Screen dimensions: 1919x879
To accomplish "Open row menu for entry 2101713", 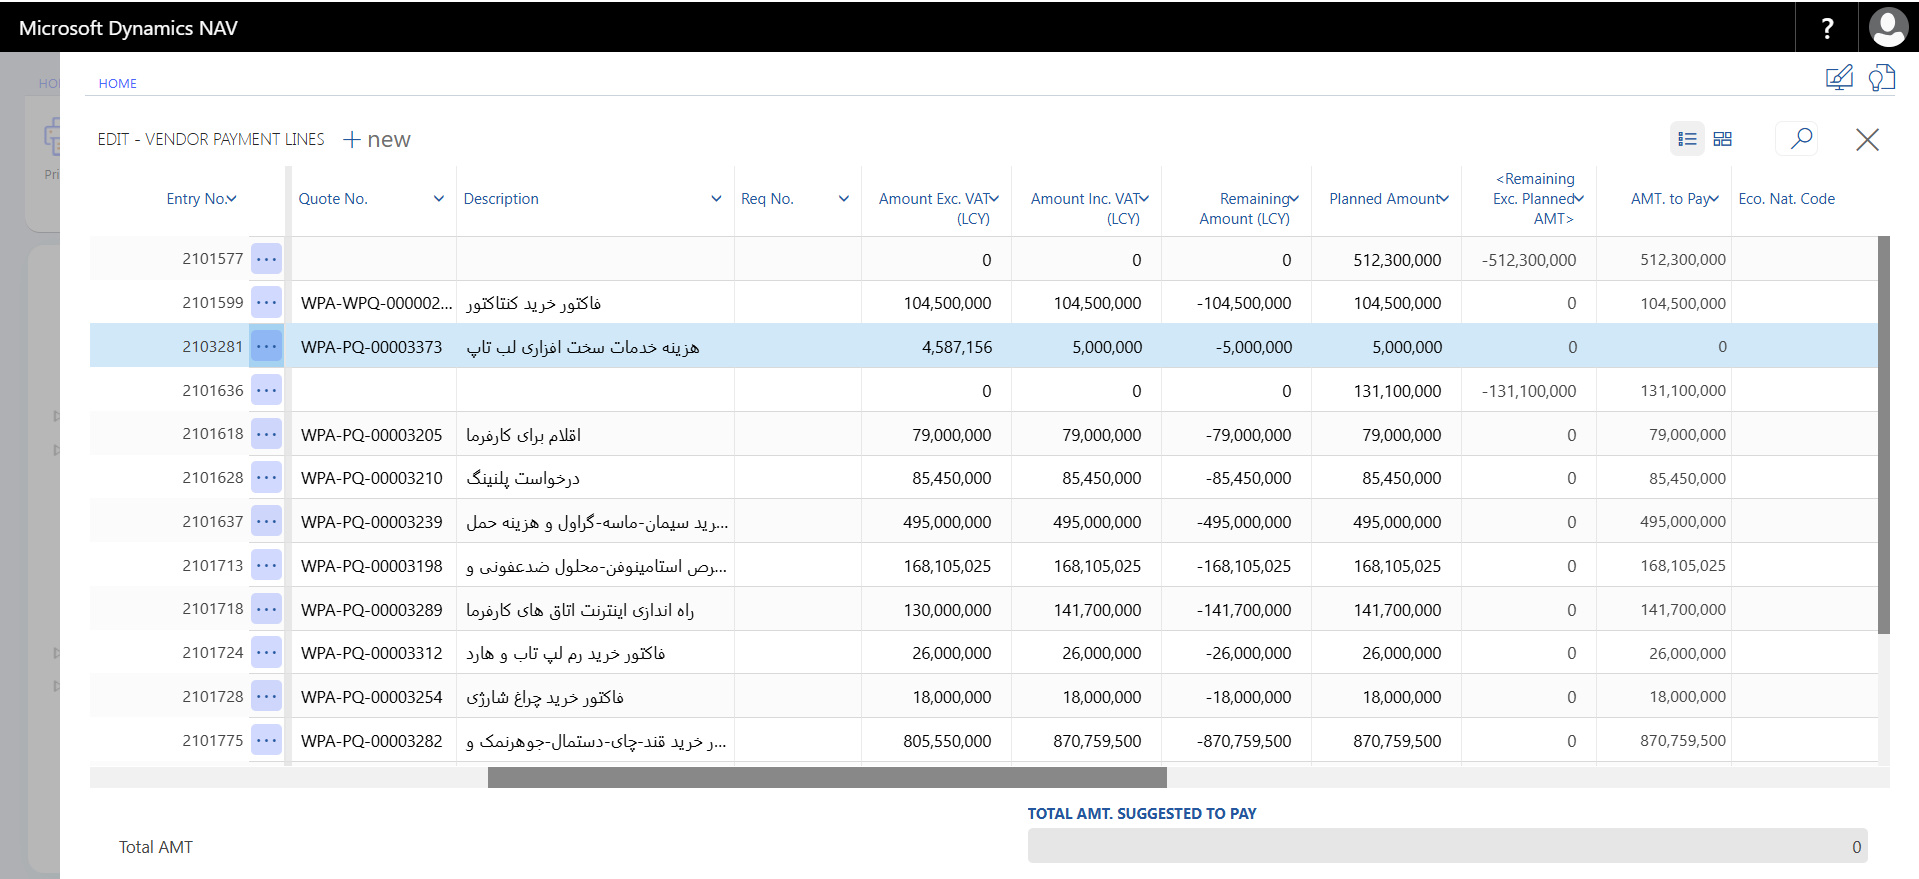I will [266, 565].
